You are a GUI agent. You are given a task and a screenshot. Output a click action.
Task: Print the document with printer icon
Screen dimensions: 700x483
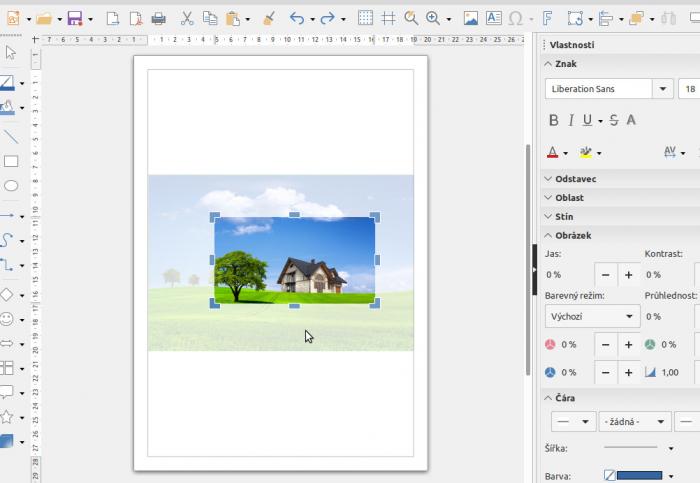158,19
